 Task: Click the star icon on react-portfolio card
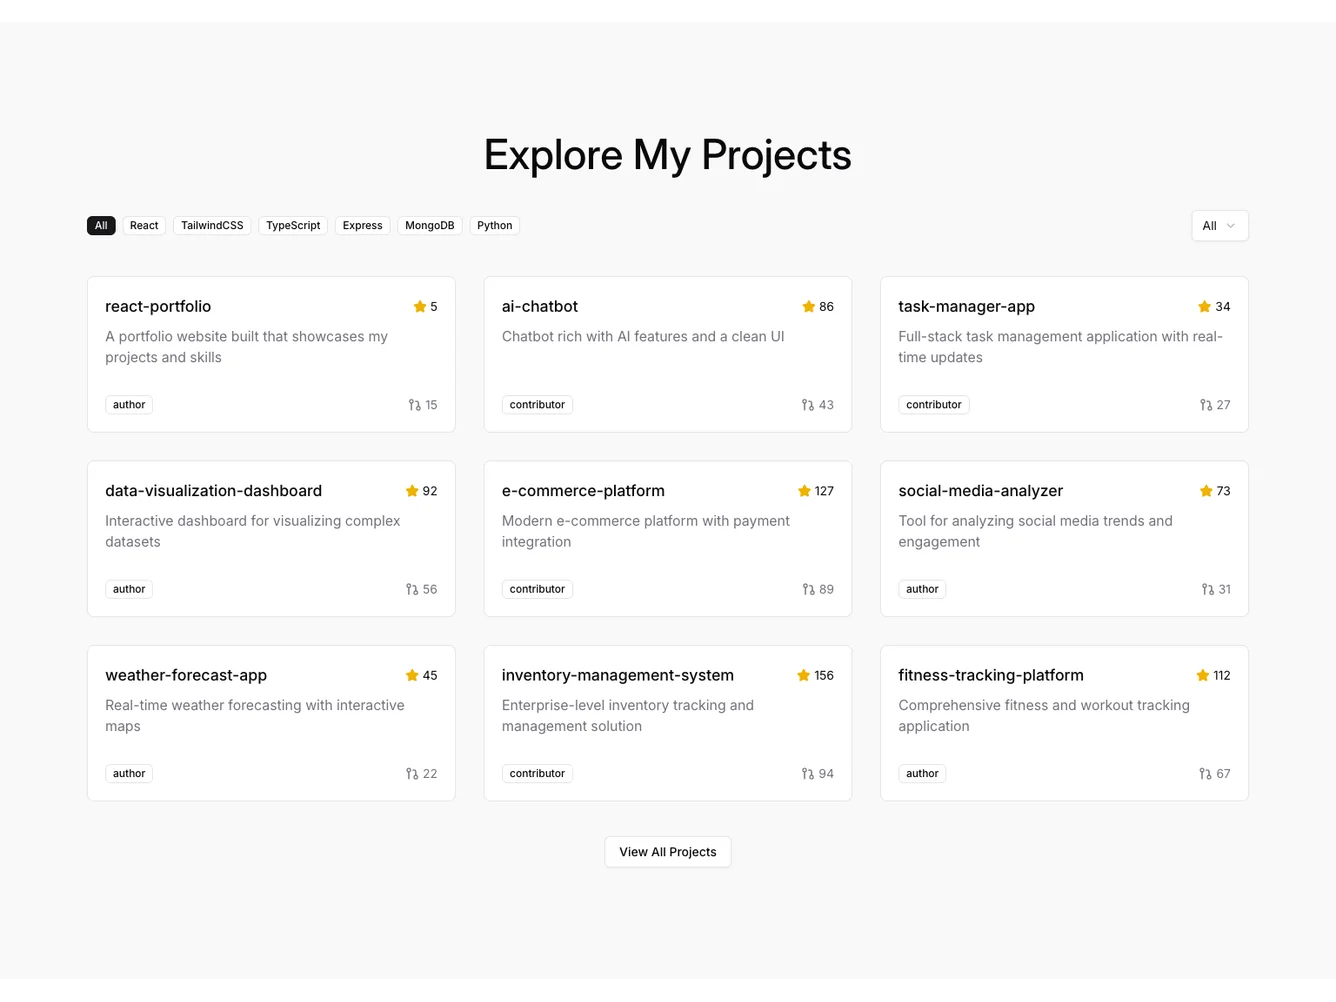420,307
